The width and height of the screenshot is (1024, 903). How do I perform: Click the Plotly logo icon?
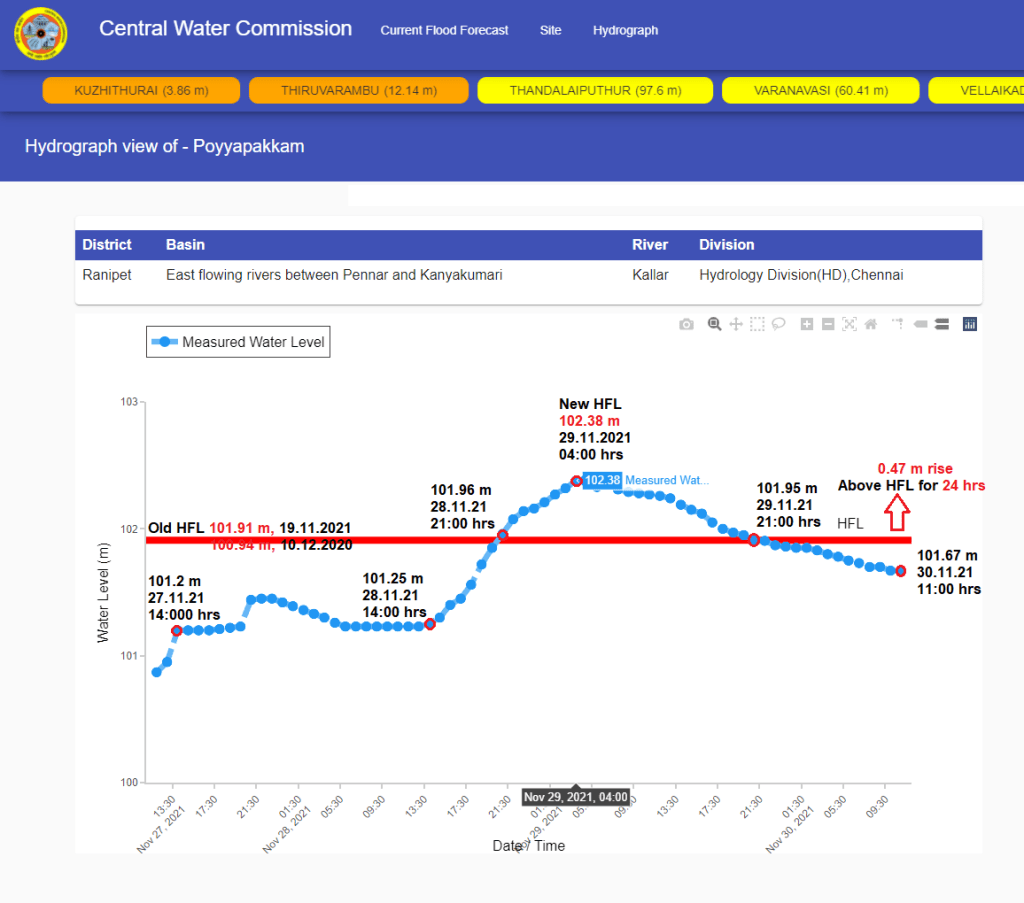(969, 324)
